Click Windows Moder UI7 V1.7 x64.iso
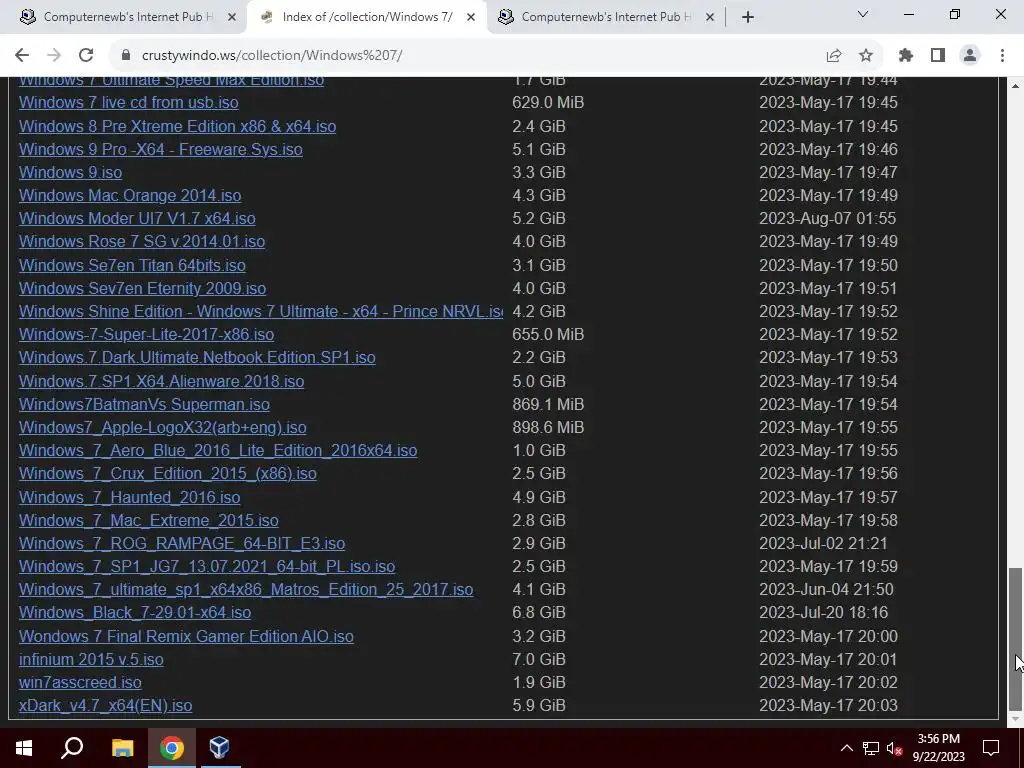This screenshot has width=1024, height=768. [137, 218]
